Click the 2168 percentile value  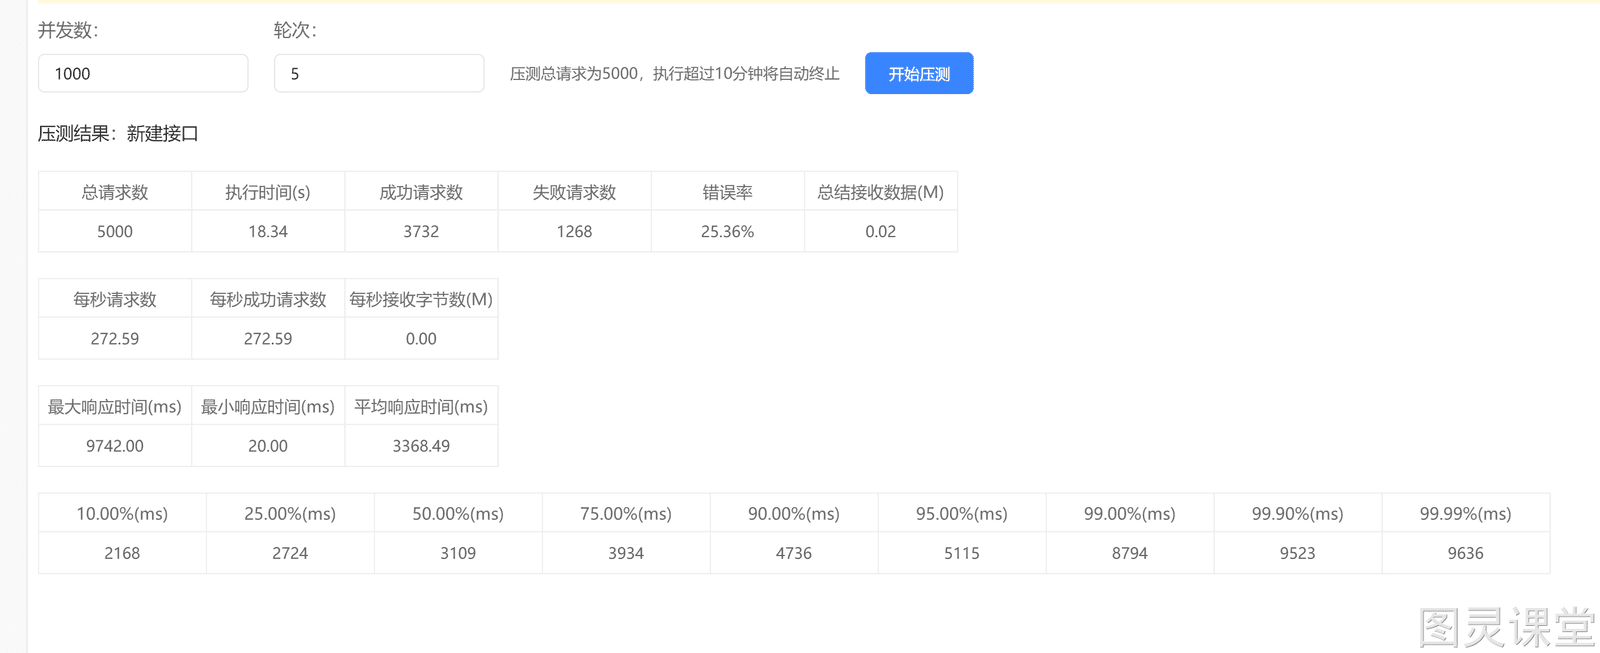pos(122,553)
